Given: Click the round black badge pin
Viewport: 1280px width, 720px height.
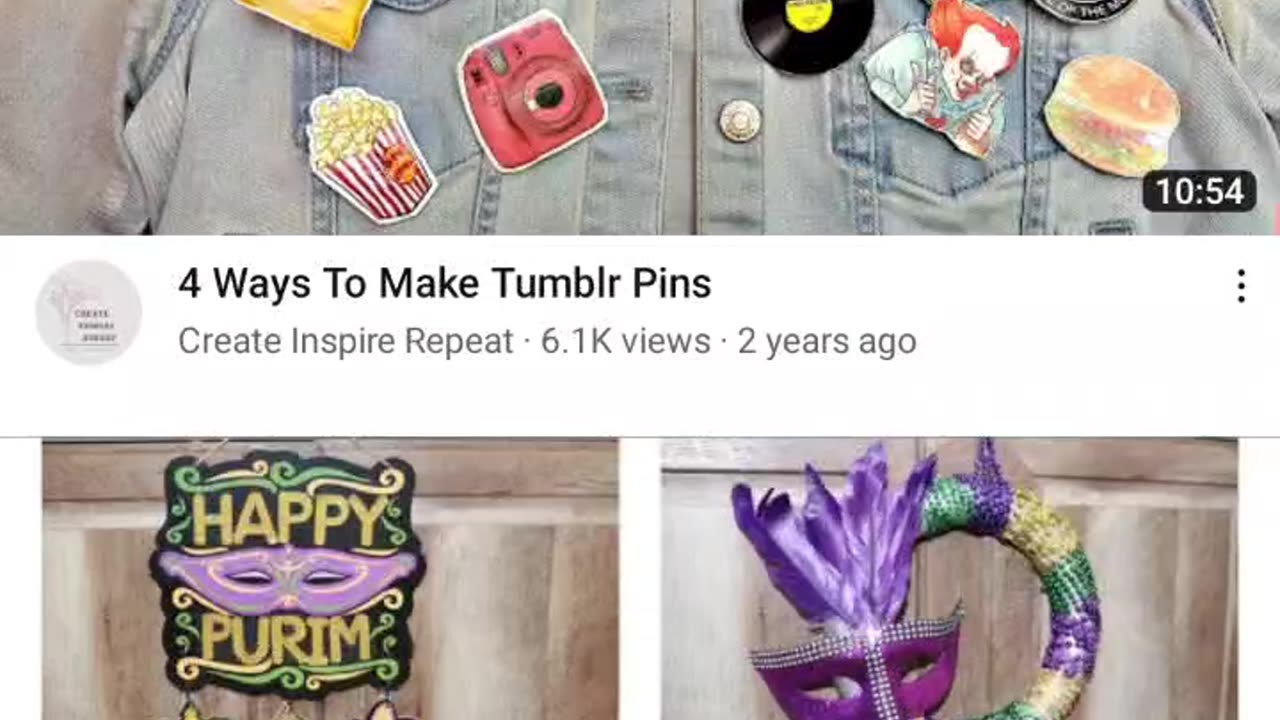Looking at the screenshot, I should (x=1086, y=10).
